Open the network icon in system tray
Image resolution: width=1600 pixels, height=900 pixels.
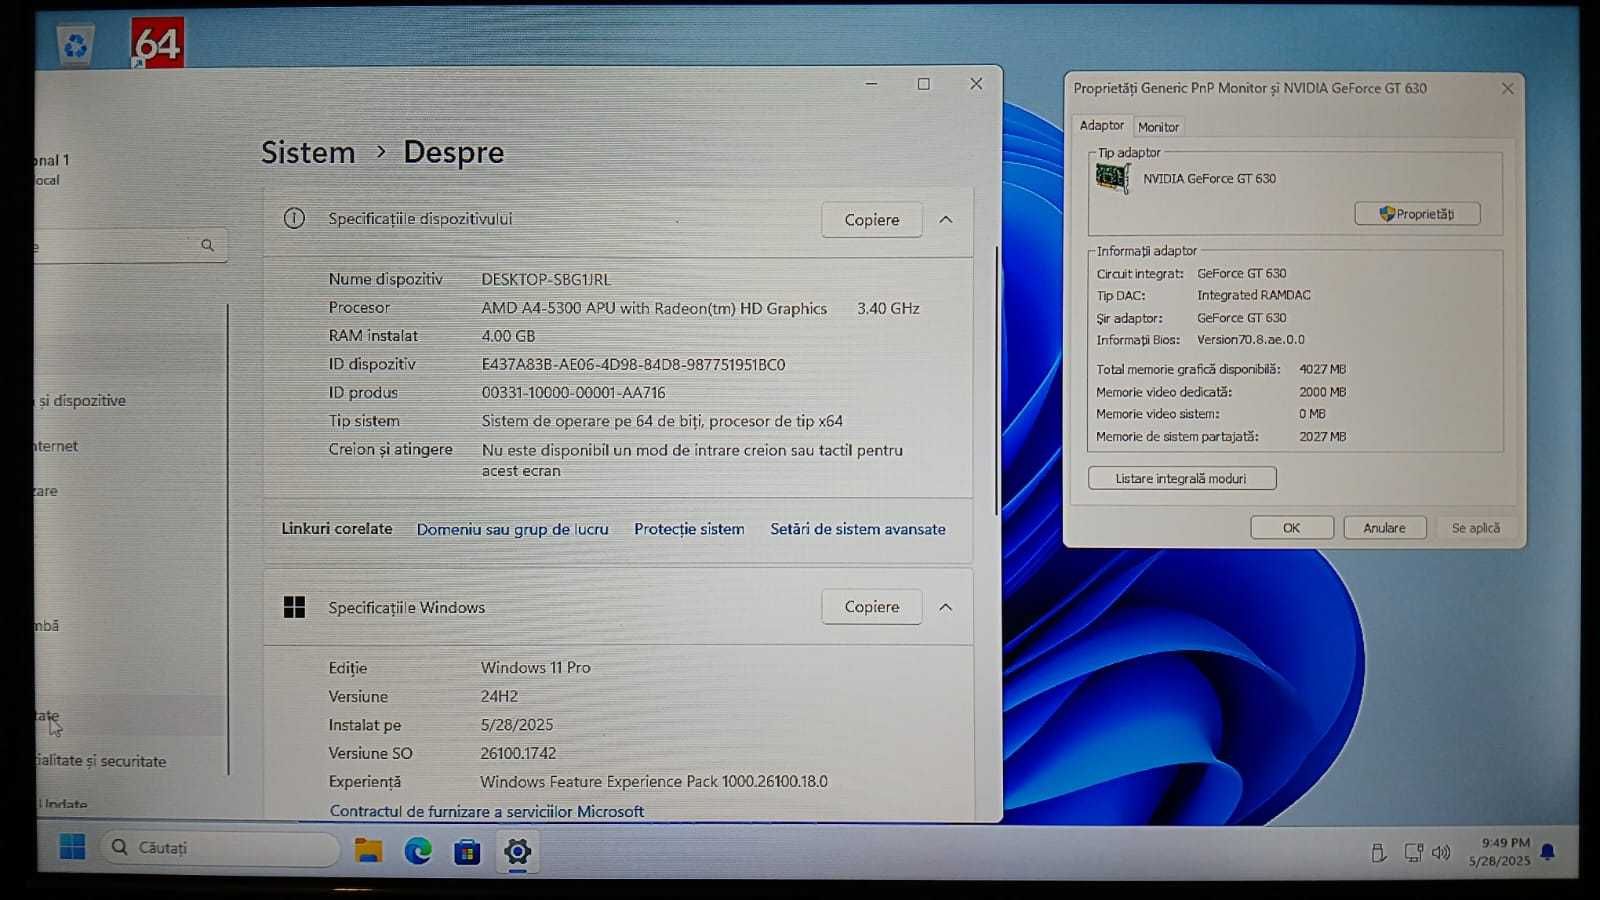click(1413, 853)
